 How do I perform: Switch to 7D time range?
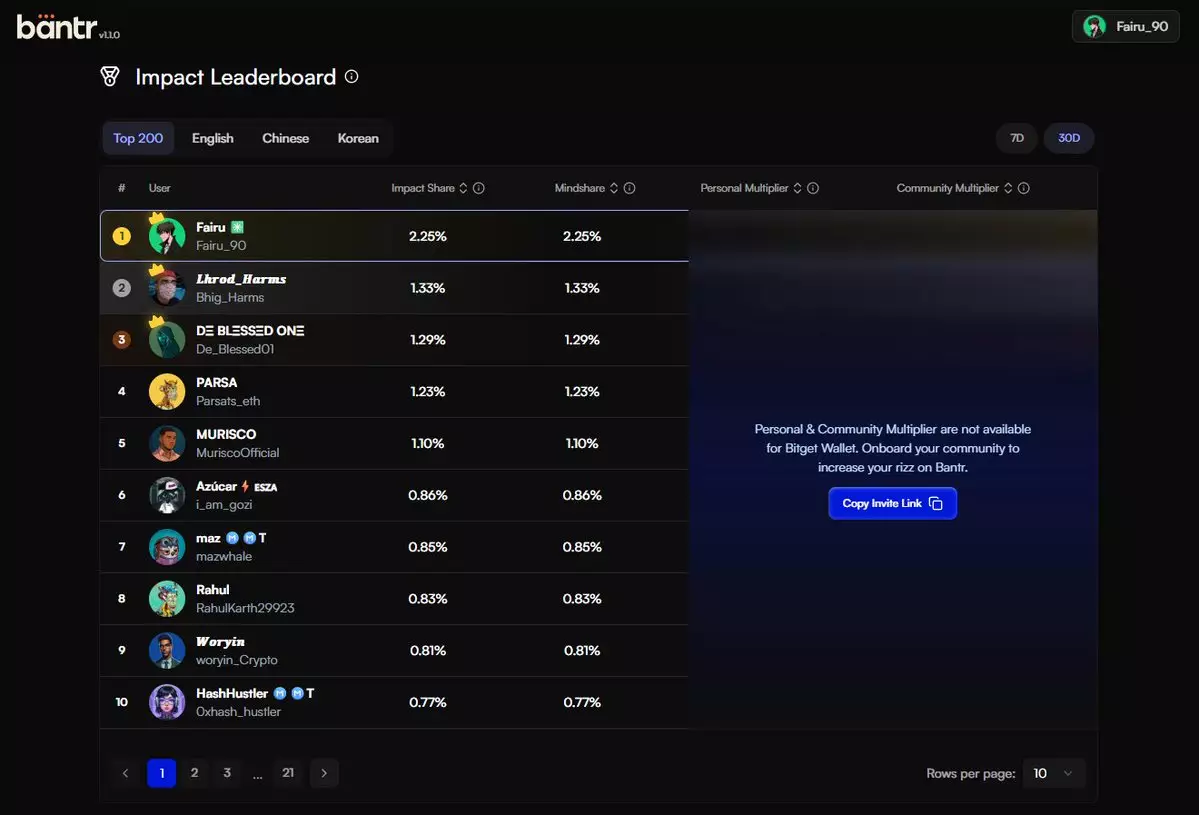coord(1016,138)
